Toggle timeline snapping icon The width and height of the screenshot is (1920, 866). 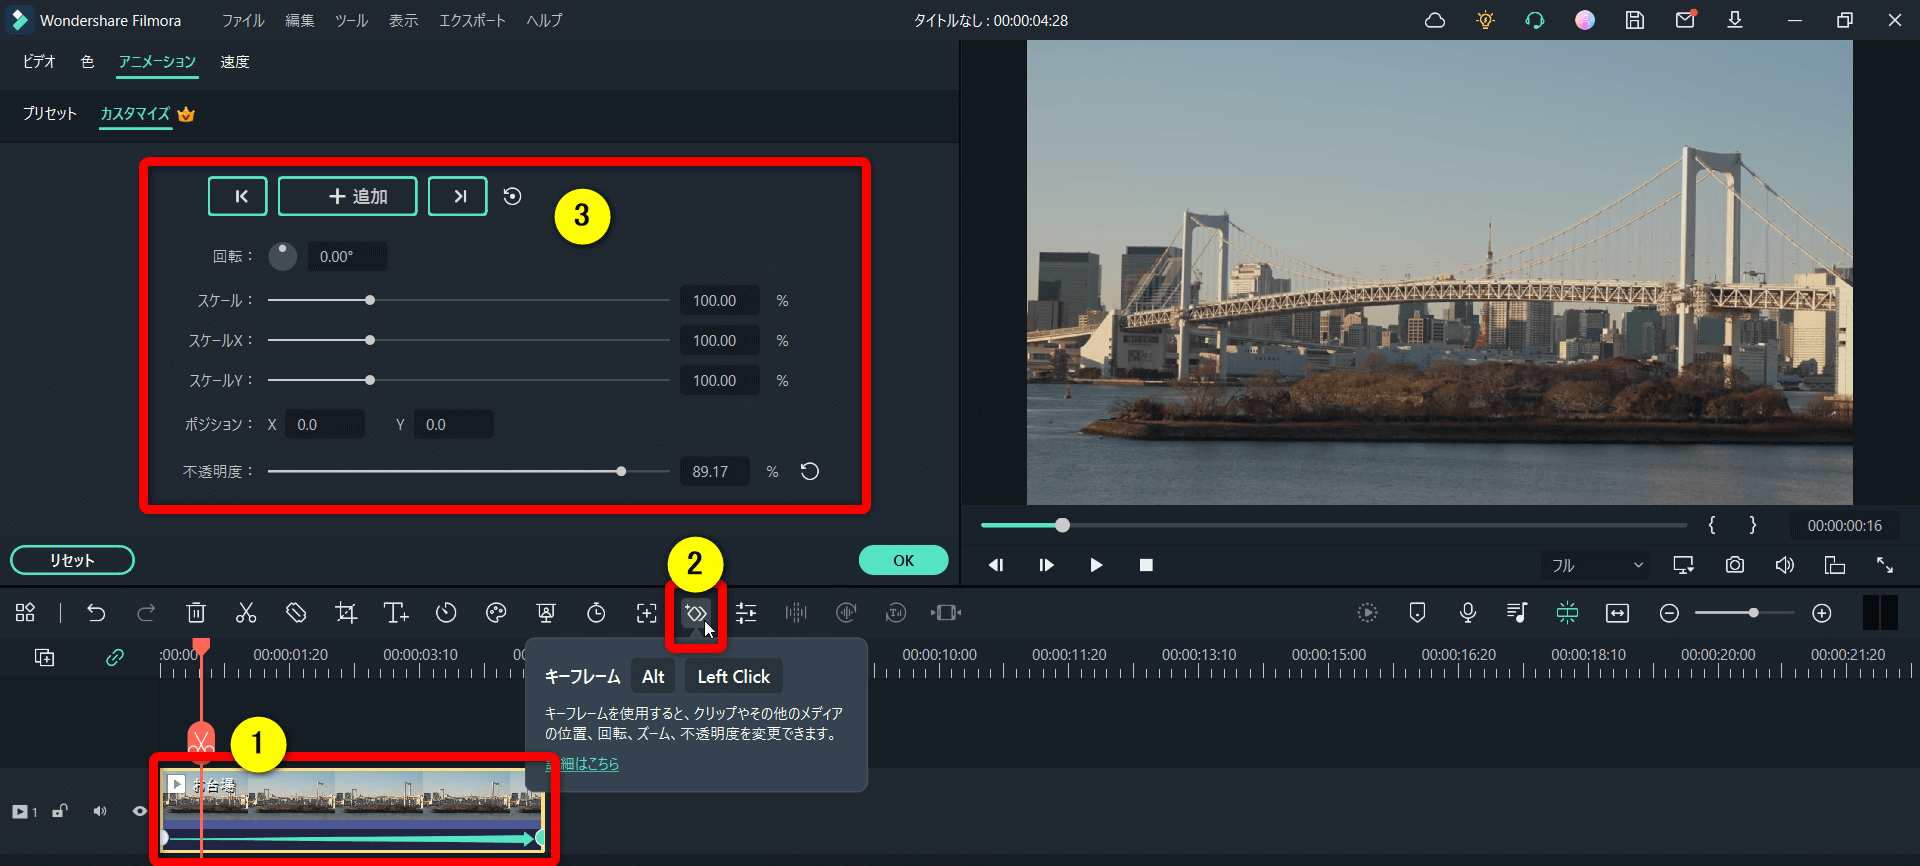[x=1567, y=613]
